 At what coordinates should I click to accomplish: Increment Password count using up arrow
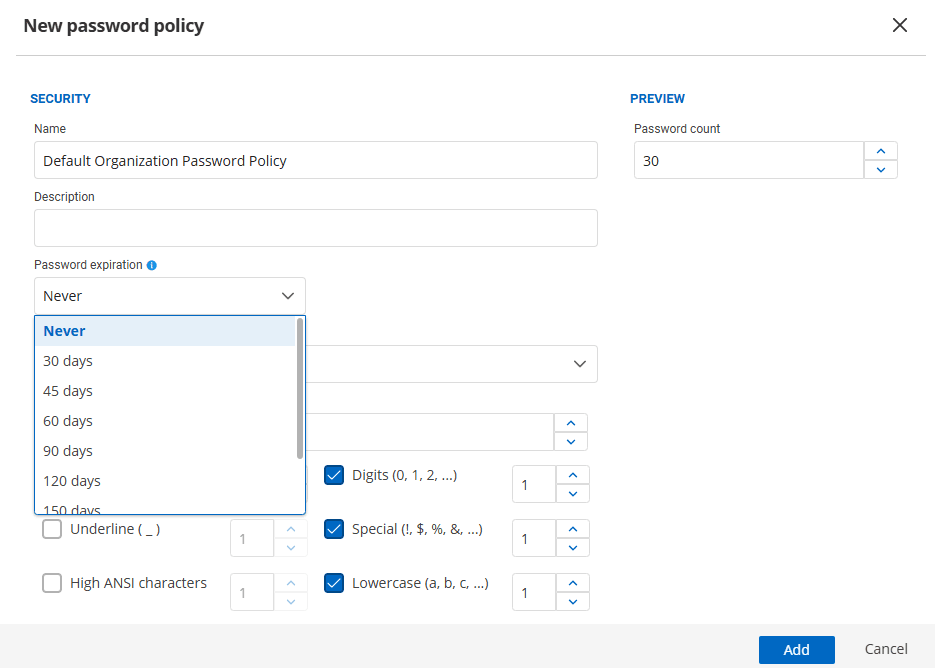(880, 149)
